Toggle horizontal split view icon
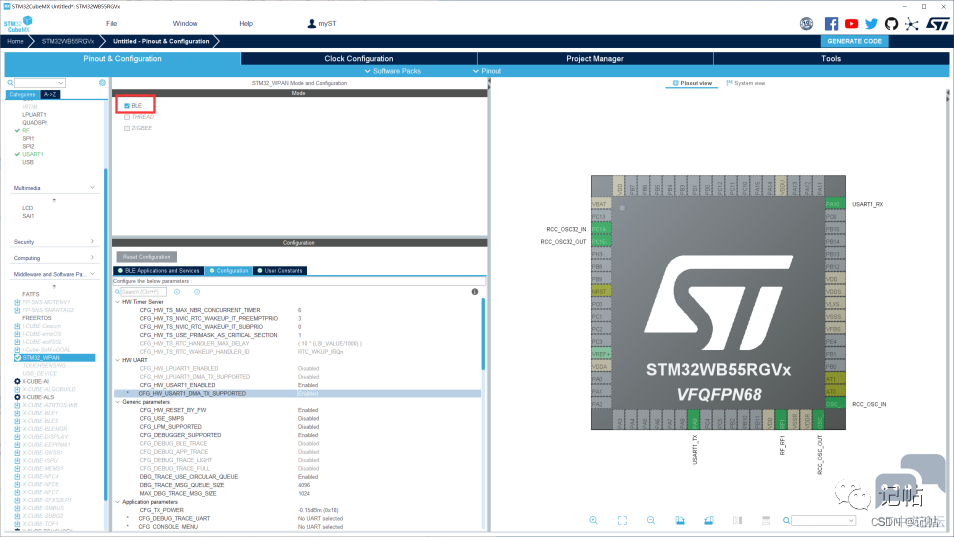954x537 pixels. point(766,521)
